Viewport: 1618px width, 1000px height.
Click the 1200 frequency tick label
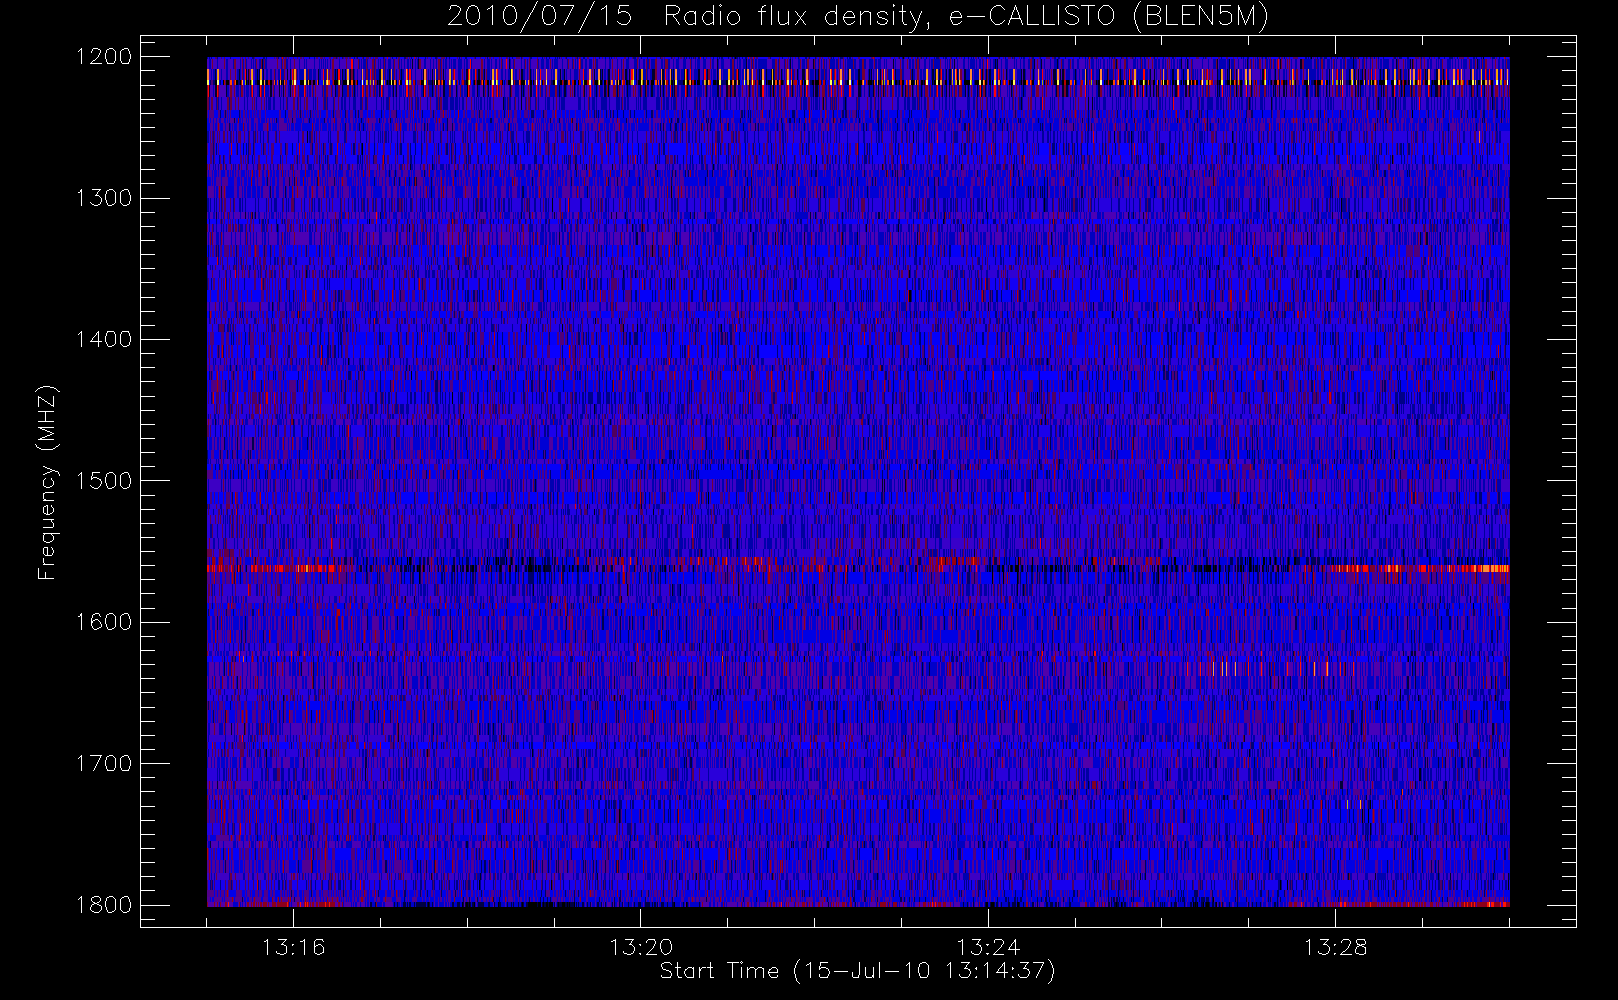click(x=104, y=57)
